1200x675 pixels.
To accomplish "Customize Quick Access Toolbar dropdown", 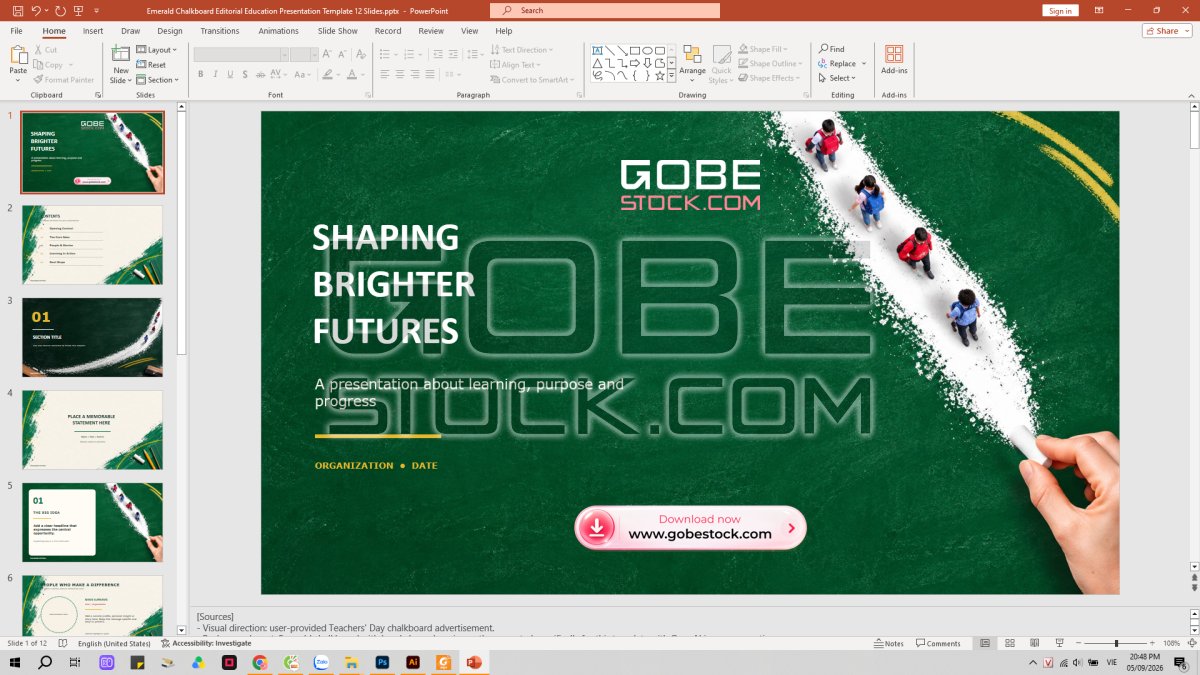I will (97, 10).
